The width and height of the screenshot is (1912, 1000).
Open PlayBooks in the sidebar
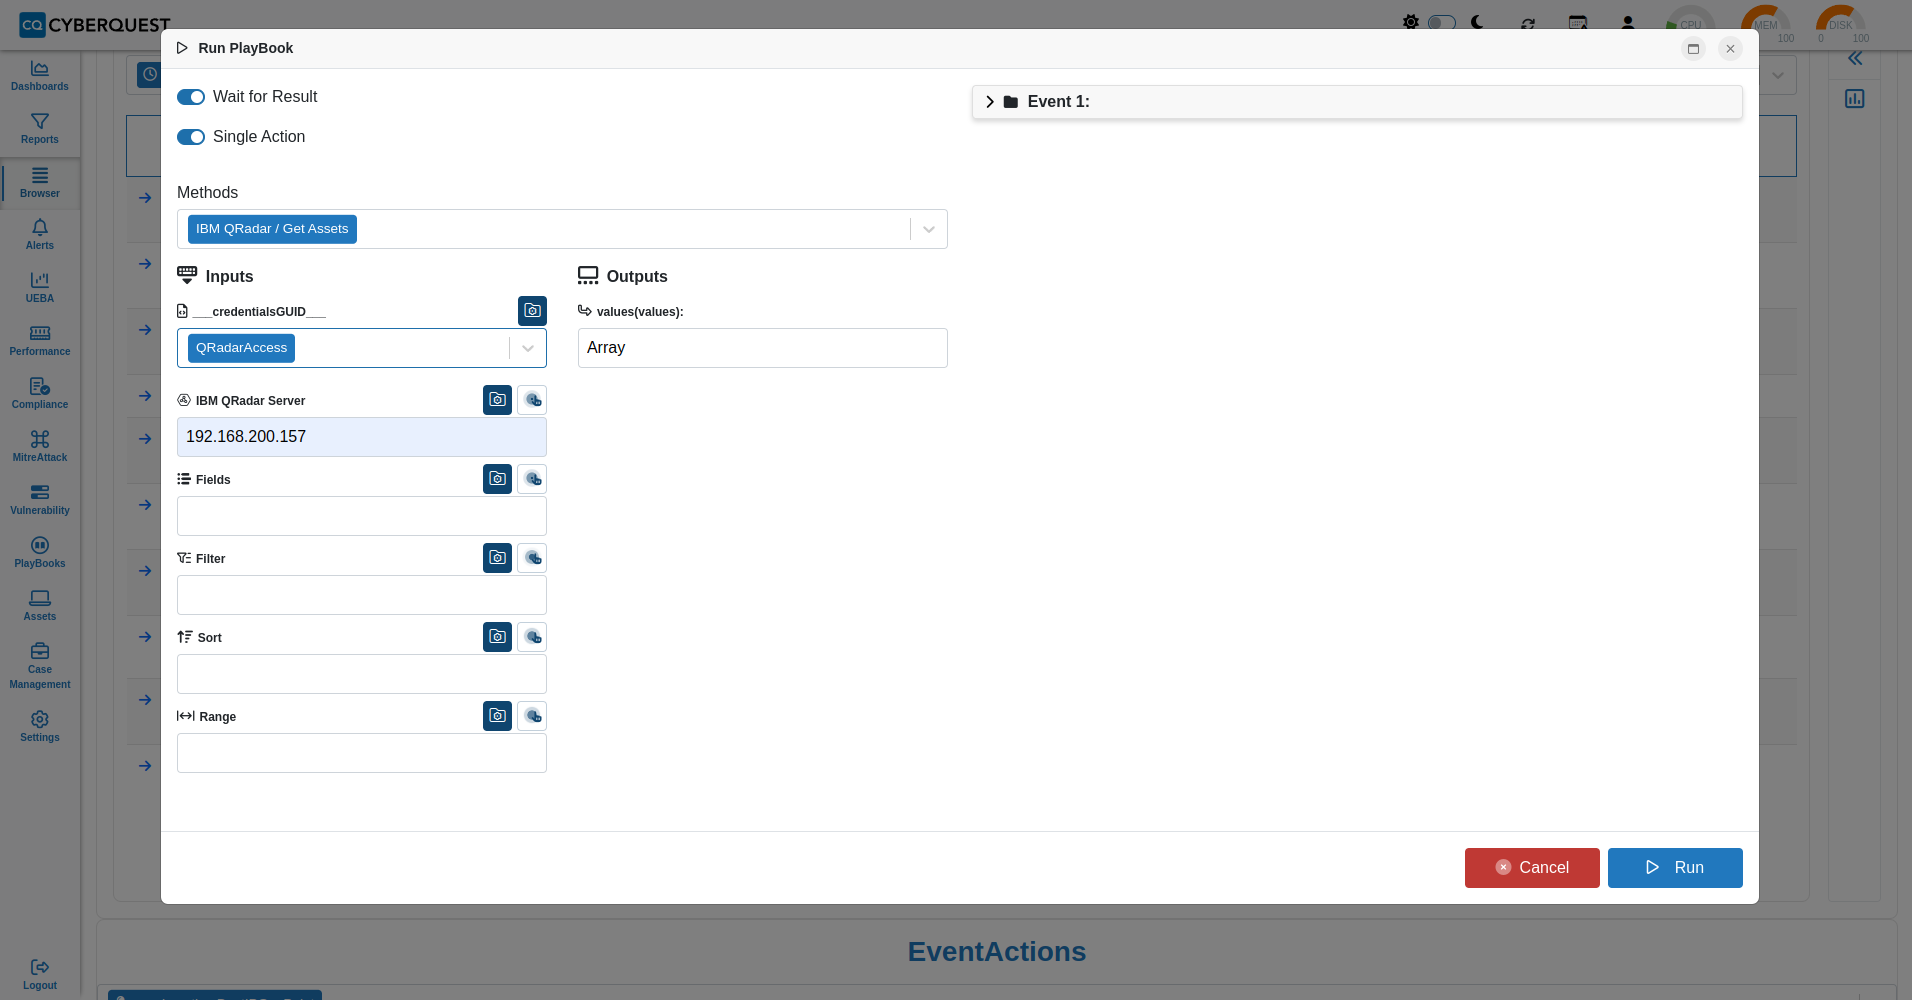(x=40, y=553)
